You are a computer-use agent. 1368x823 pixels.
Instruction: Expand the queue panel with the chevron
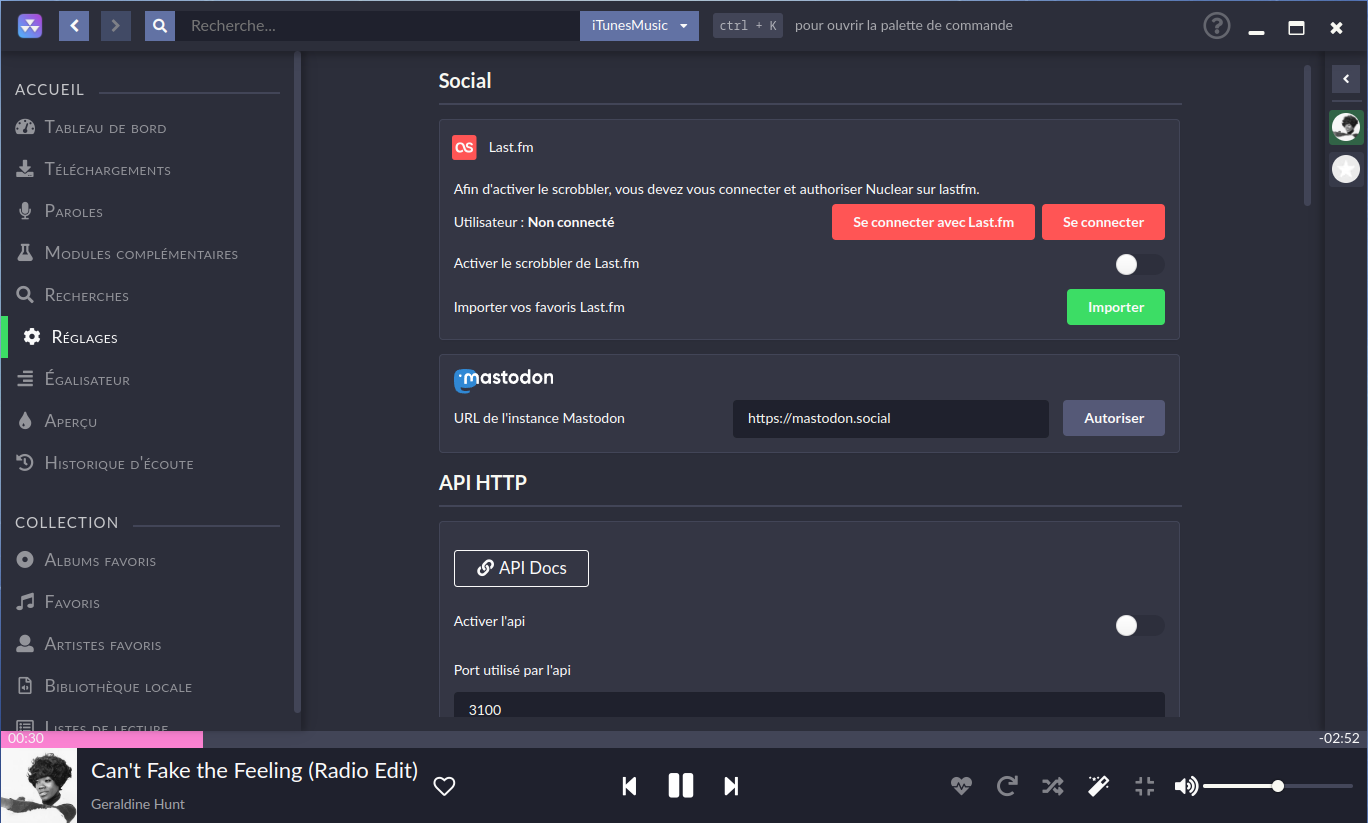pyautogui.click(x=1346, y=79)
